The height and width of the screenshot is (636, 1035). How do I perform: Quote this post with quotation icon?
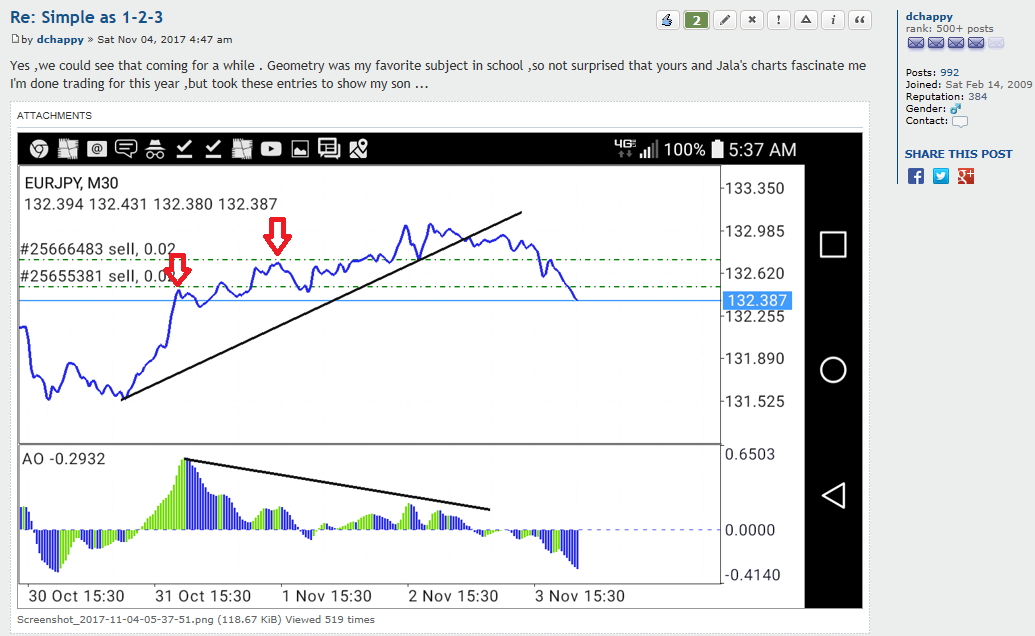coord(859,20)
